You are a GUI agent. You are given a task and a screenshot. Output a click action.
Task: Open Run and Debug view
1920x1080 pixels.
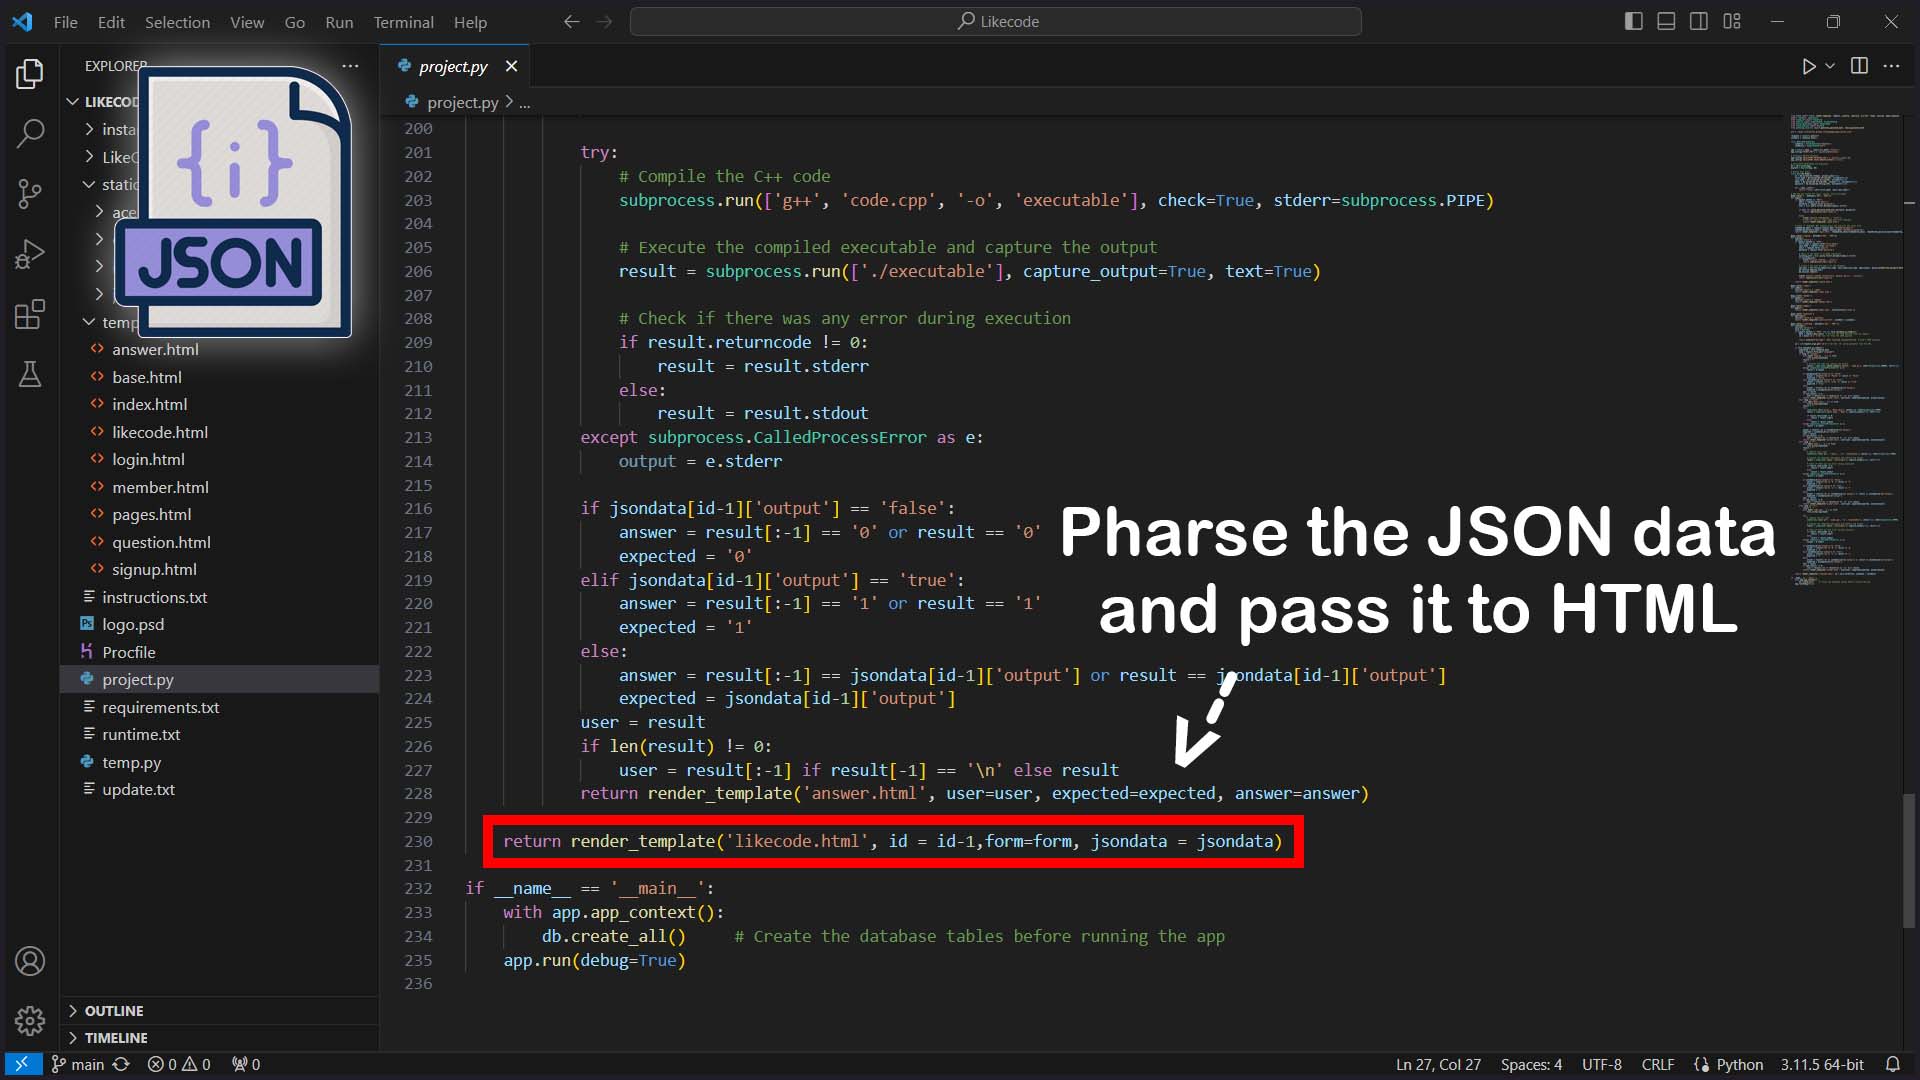pos(30,254)
